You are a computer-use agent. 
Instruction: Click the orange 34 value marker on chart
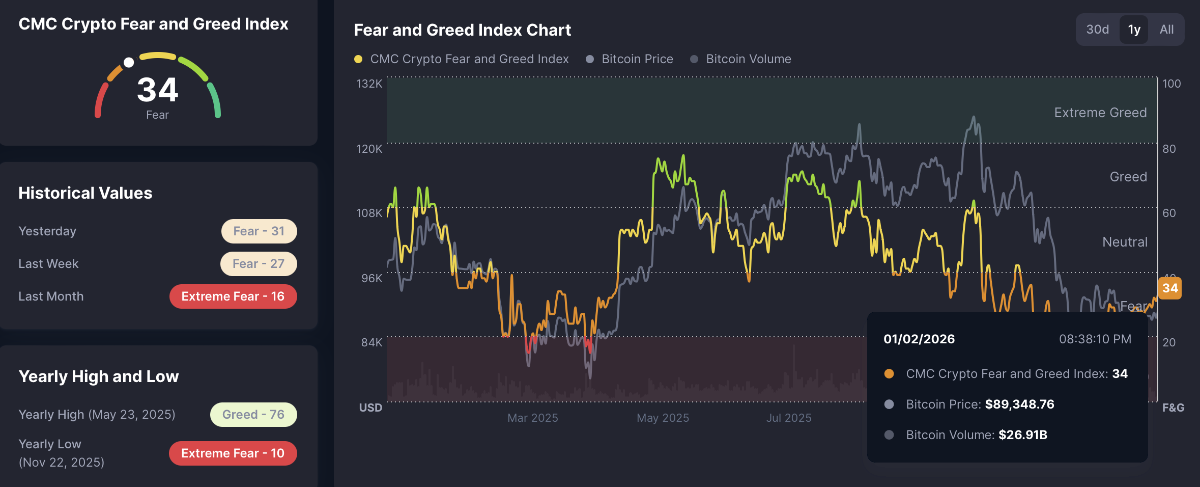point(1171,287)
